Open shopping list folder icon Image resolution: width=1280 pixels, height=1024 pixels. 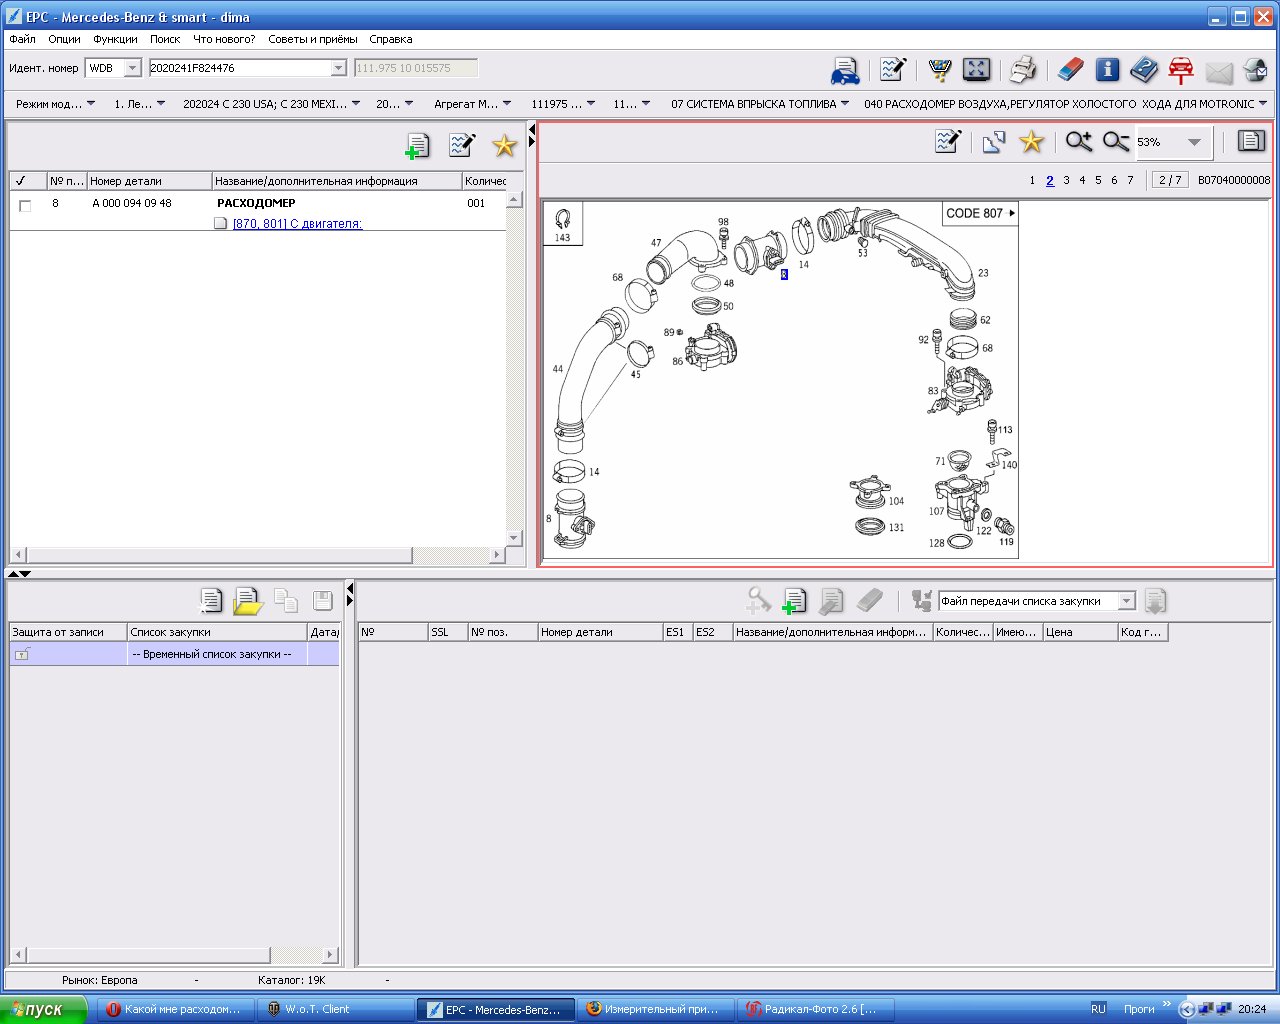pyautogui.click(x=247, y=600)
